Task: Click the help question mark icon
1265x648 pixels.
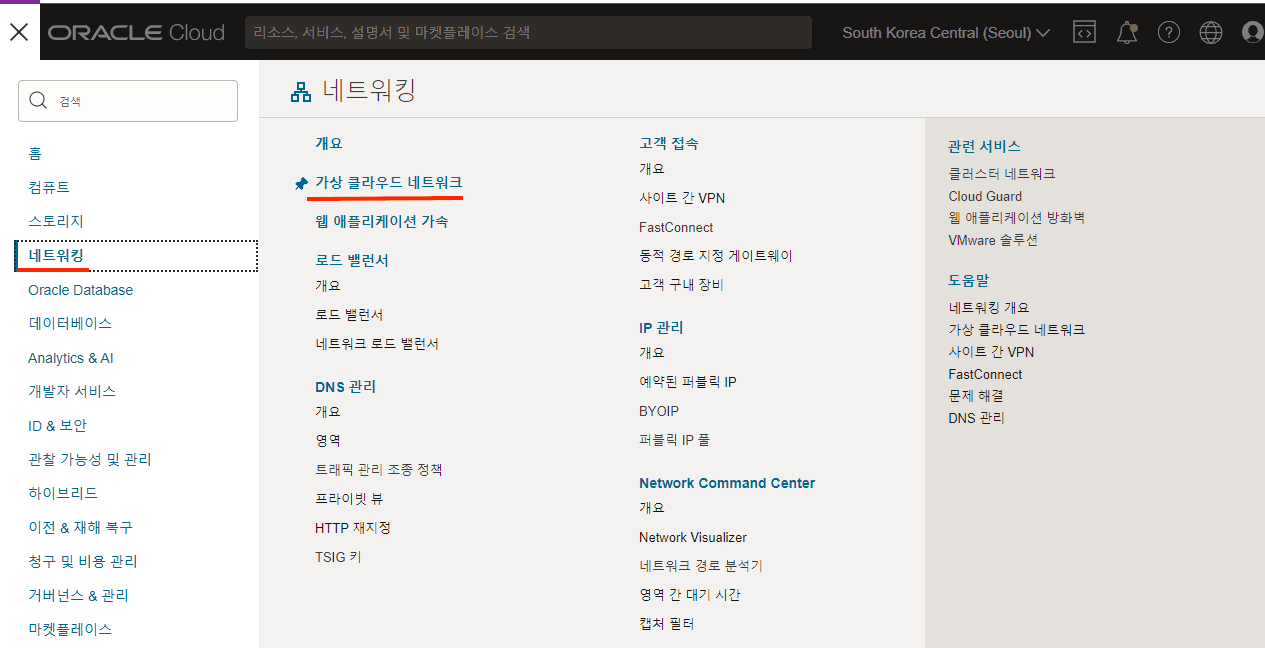Action: (x=1169, y=32)
